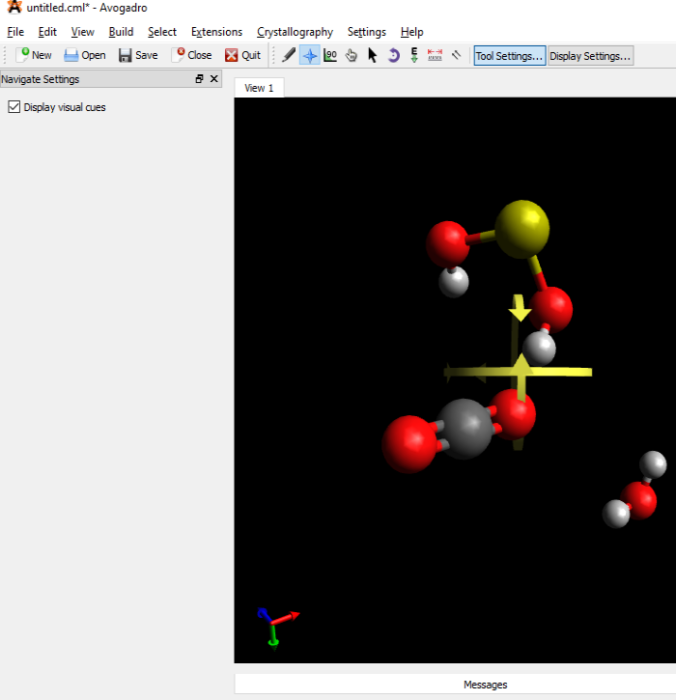Select the Draw pencil tool
The width and height of the screenshot is (676, 700).
(289, 56)
